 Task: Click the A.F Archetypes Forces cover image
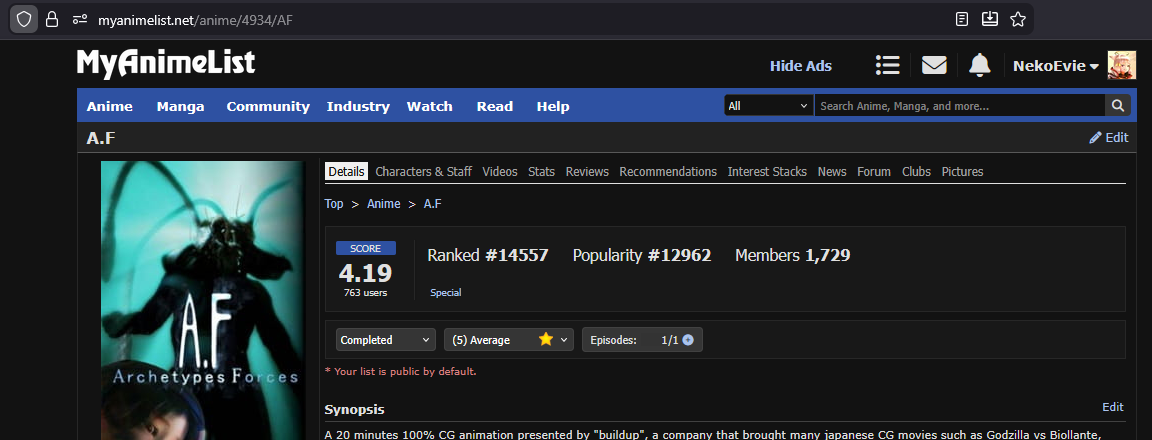click(203, 300)
